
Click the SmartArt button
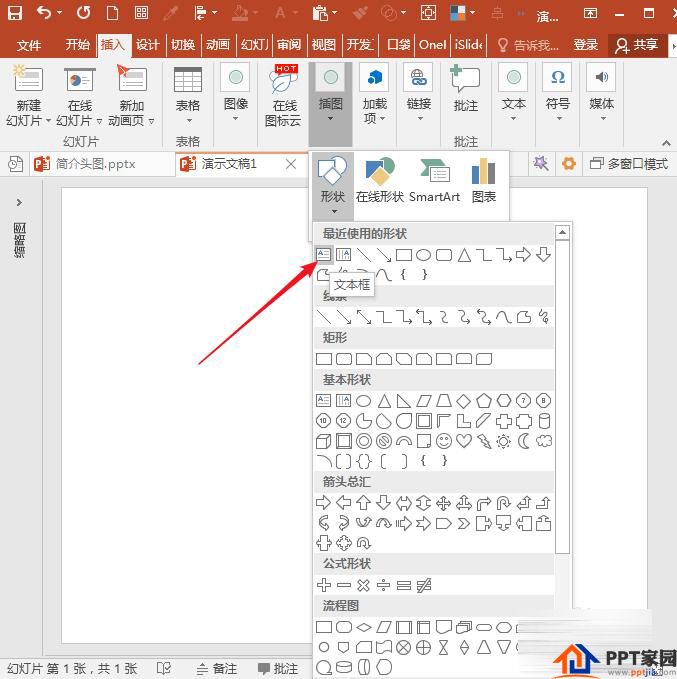coord(434,181)
